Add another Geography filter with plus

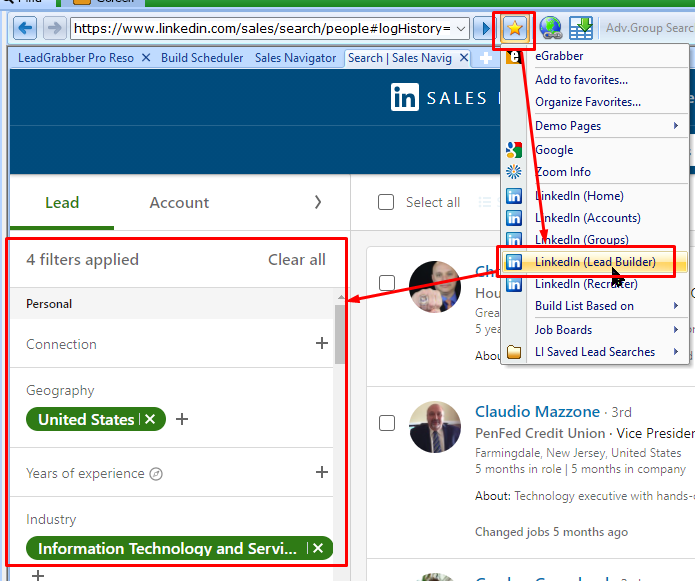pos(182,419)
